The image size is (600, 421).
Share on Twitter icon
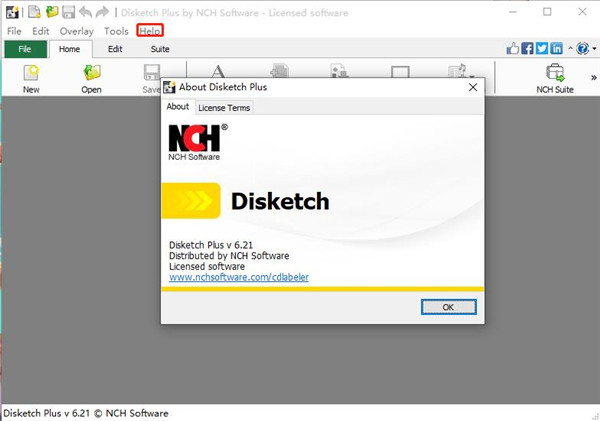(x=542, y=49)
